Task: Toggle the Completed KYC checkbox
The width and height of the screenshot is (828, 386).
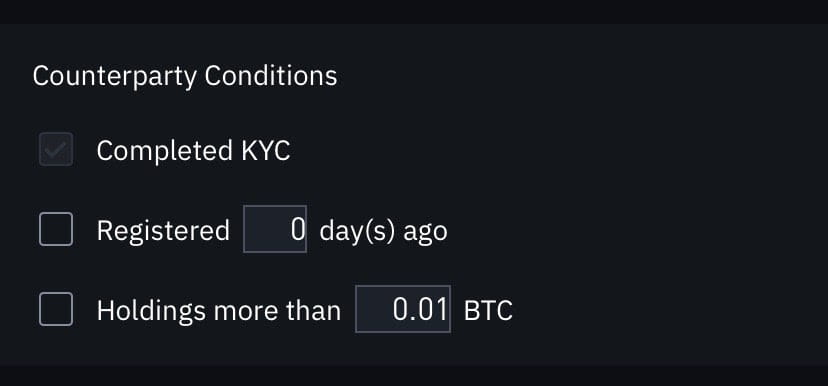Action: click(56, 149)
